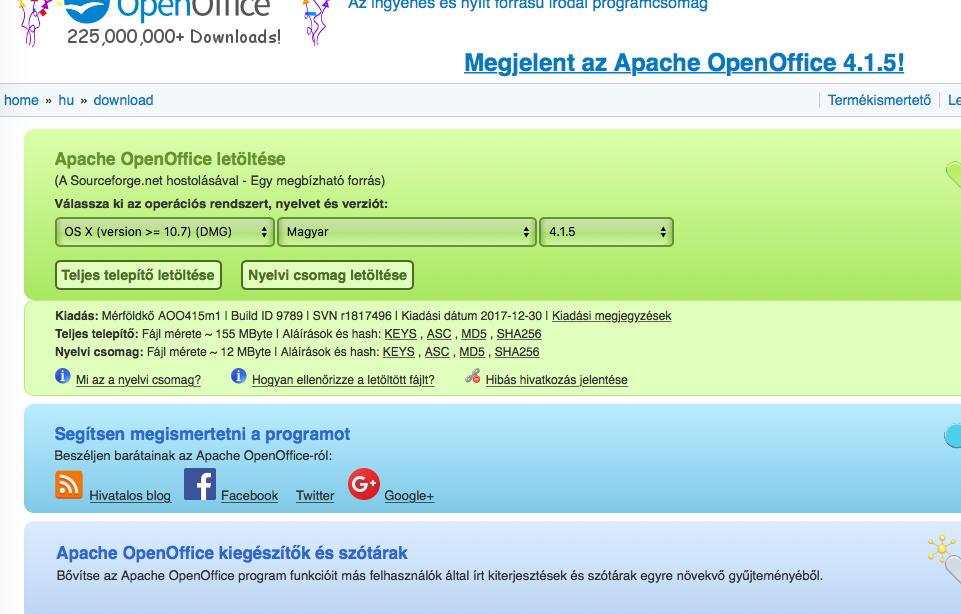The height and width of the screenshot is (614, 961).
Task: Open the SHA256 link in the Teljes telepítő row
Action: [519, 334]
